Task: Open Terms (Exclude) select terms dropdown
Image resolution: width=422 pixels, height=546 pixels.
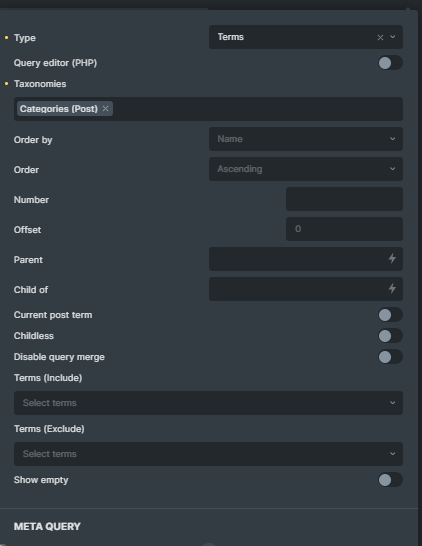Action: (208, 454)
